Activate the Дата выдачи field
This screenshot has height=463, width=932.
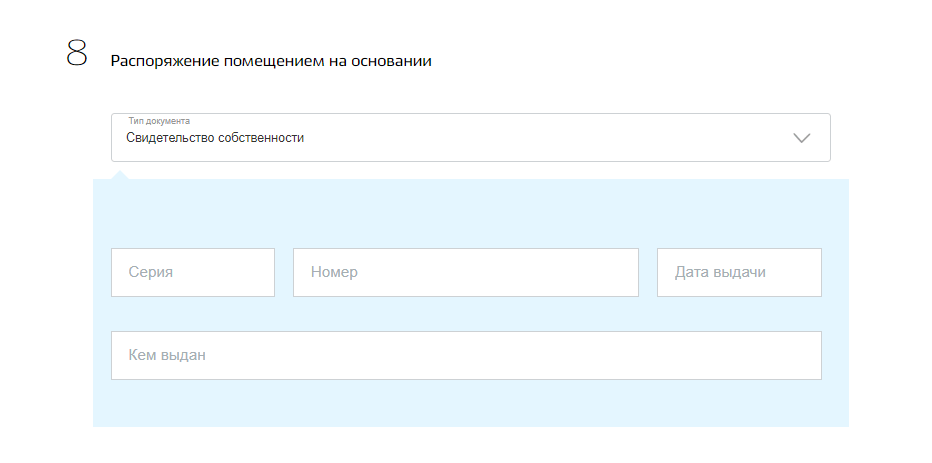coord(739,272)
